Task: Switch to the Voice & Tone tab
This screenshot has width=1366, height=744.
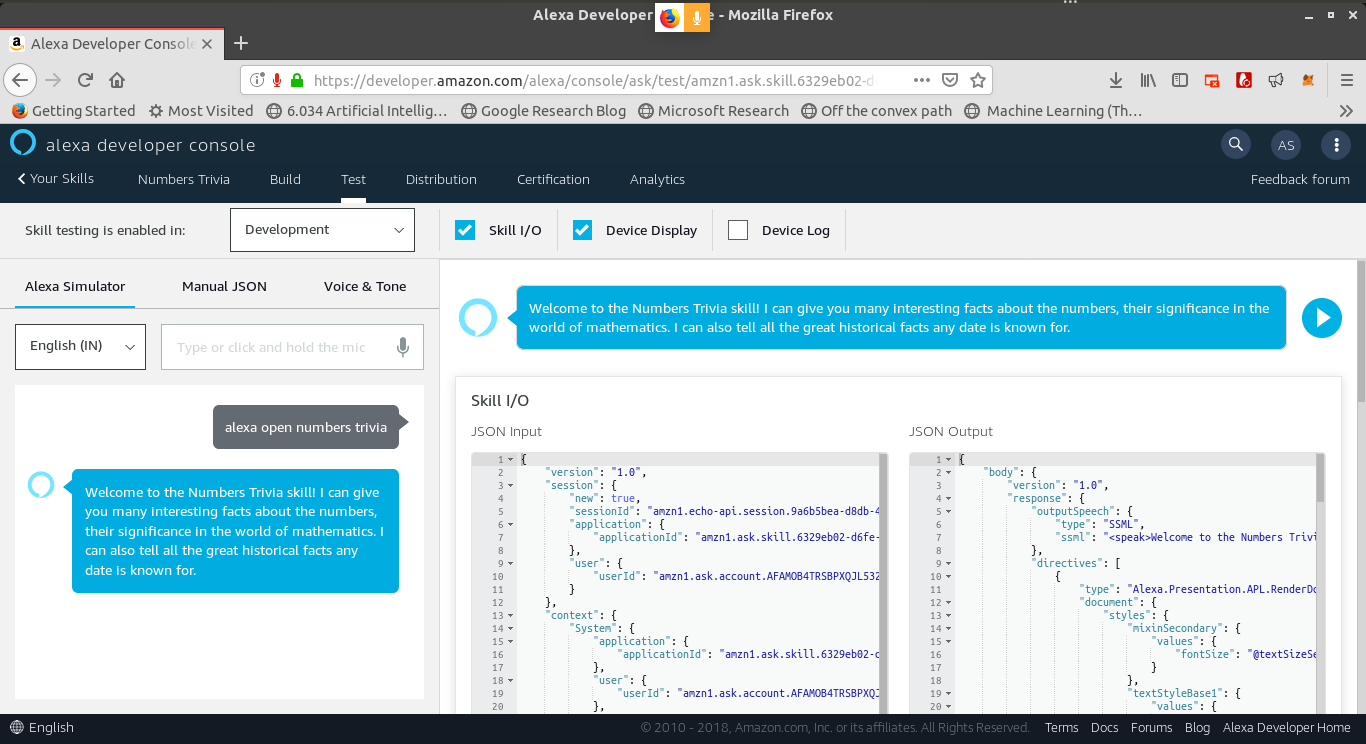Action: coord(365,286)
